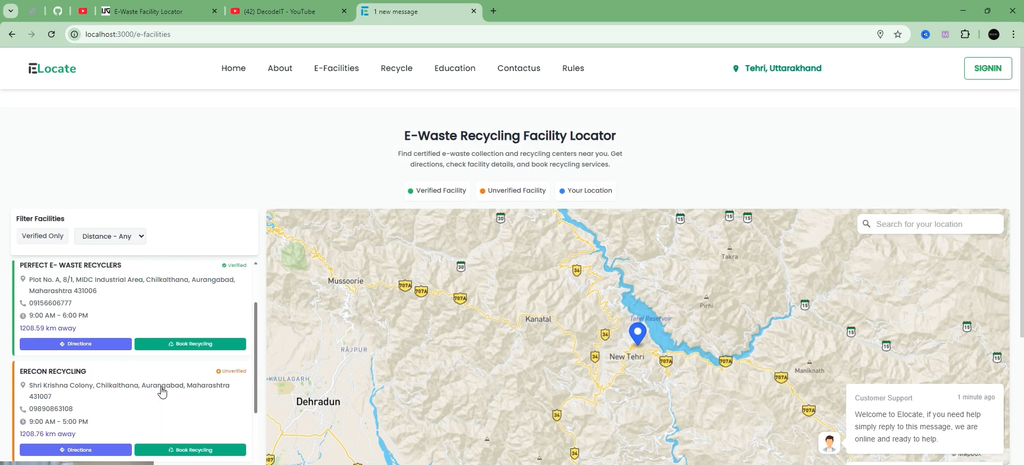The width and height of the screenshot is (1024, 465).
Task: Click the 1208.59 km away text
Action: (x=48, y=328)
